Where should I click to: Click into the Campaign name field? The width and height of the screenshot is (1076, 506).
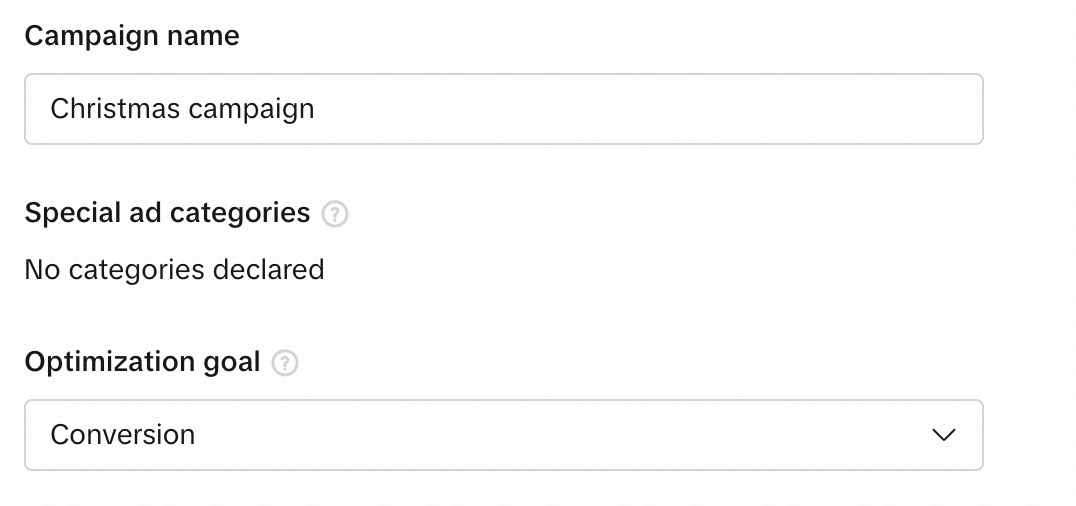coord(503,108)
